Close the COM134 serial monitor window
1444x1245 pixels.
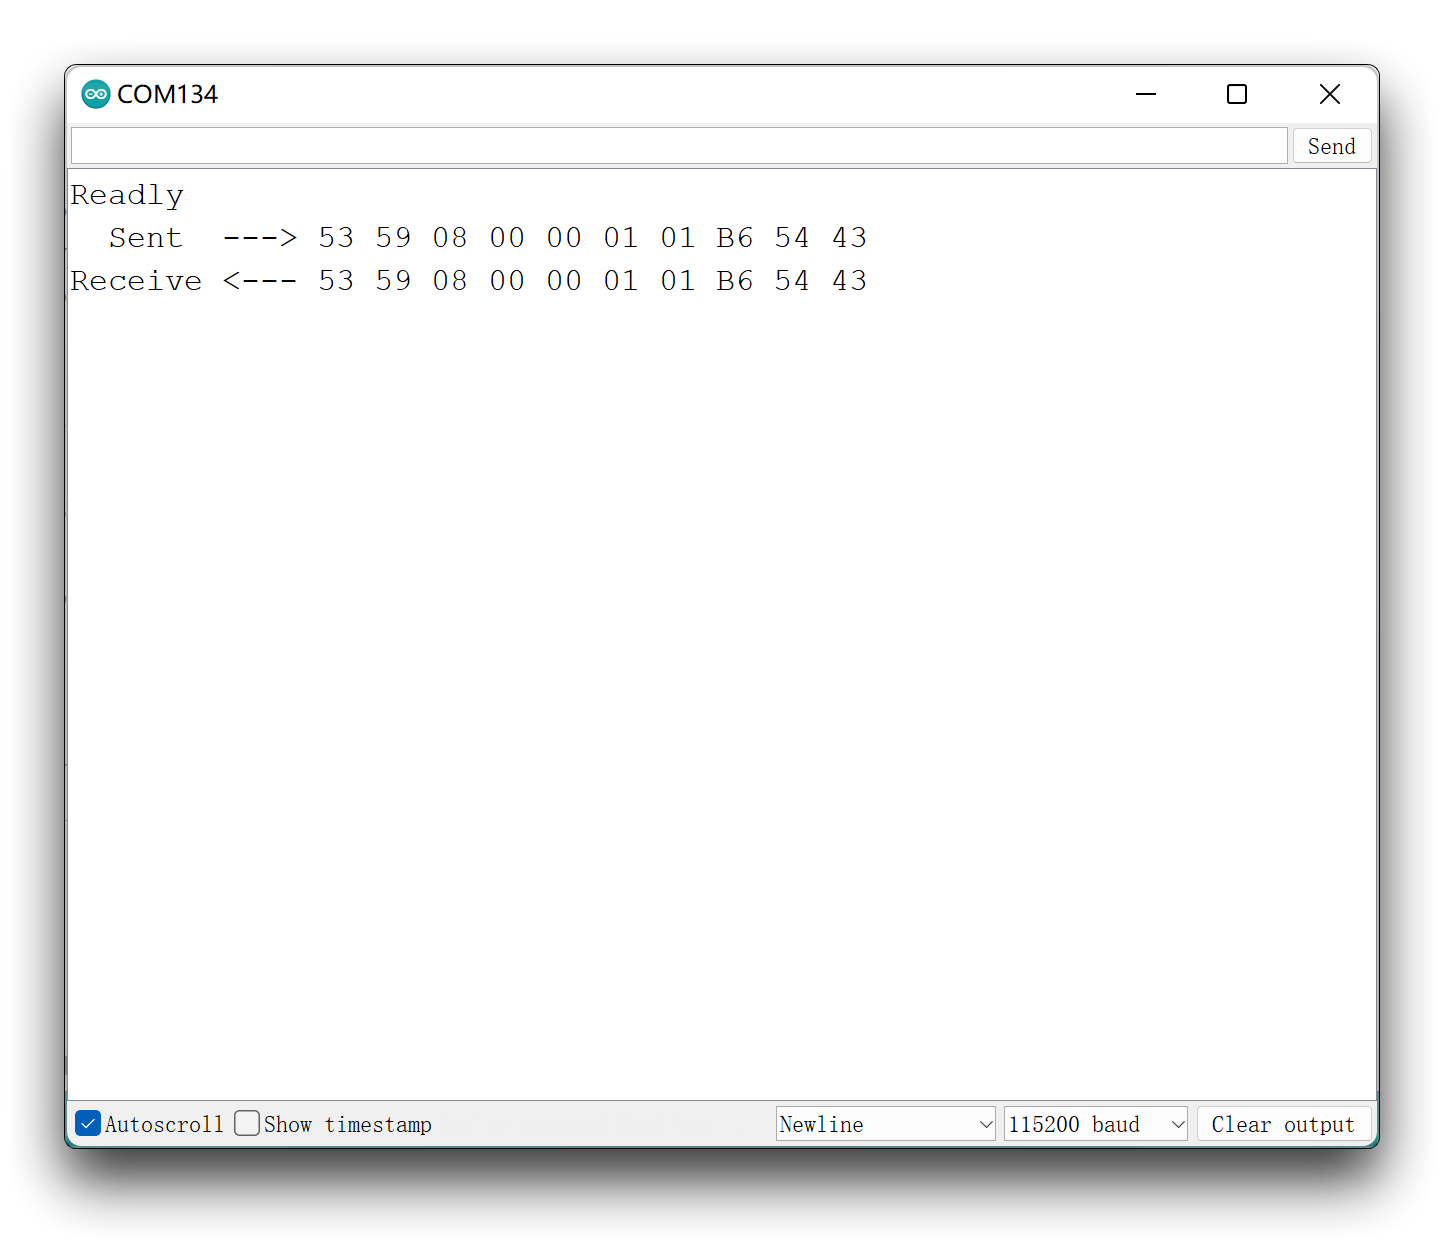click(x=1330, y=94)
